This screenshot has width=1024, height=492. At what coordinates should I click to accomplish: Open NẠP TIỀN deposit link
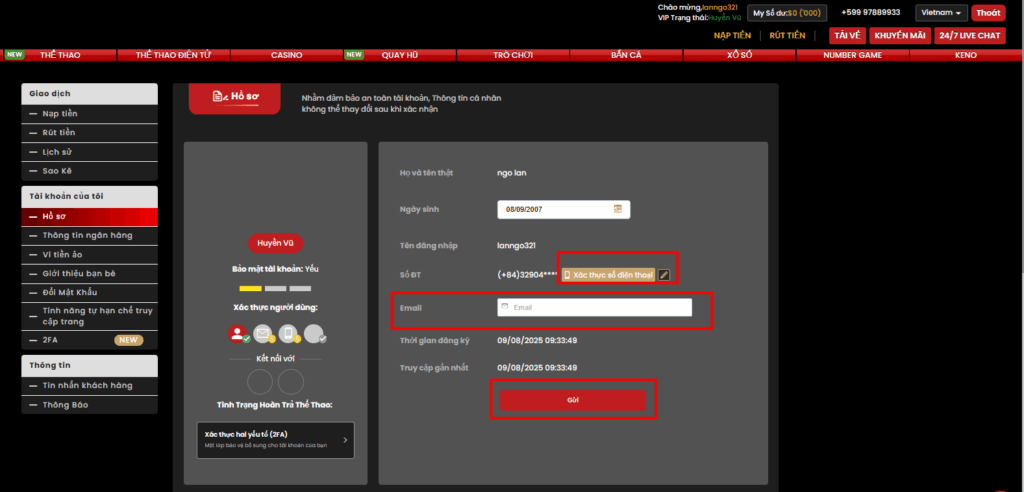pos(732,35)
